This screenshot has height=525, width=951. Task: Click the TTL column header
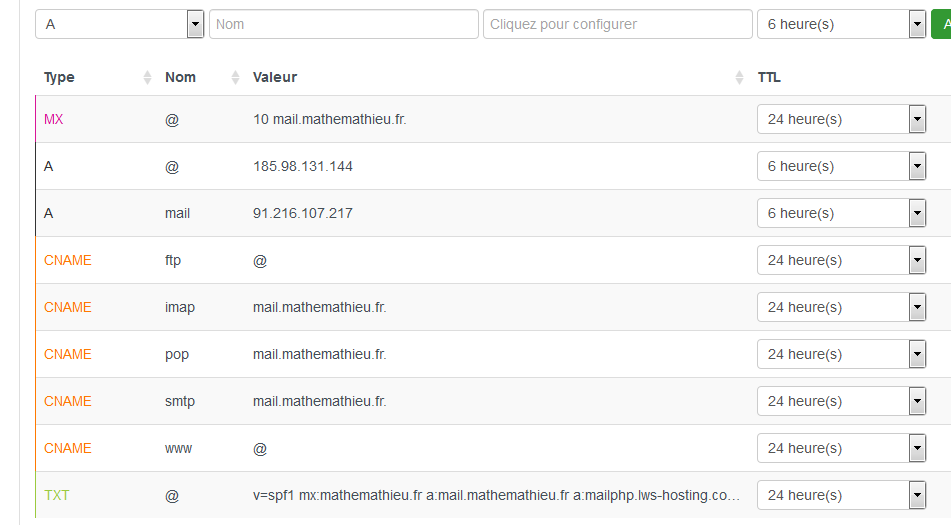769,78
